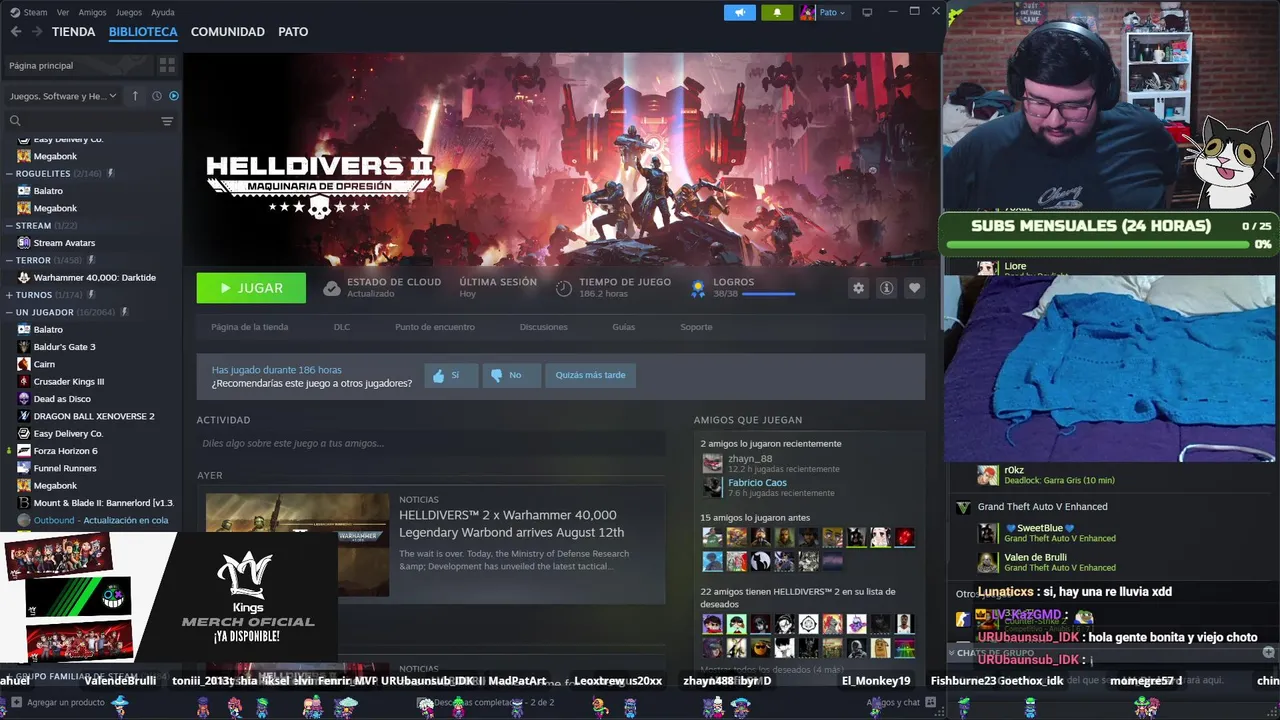Open the BIBLIOTECA tab
The height and width of the screenshot is (720, 1280).
pos(143,32)
